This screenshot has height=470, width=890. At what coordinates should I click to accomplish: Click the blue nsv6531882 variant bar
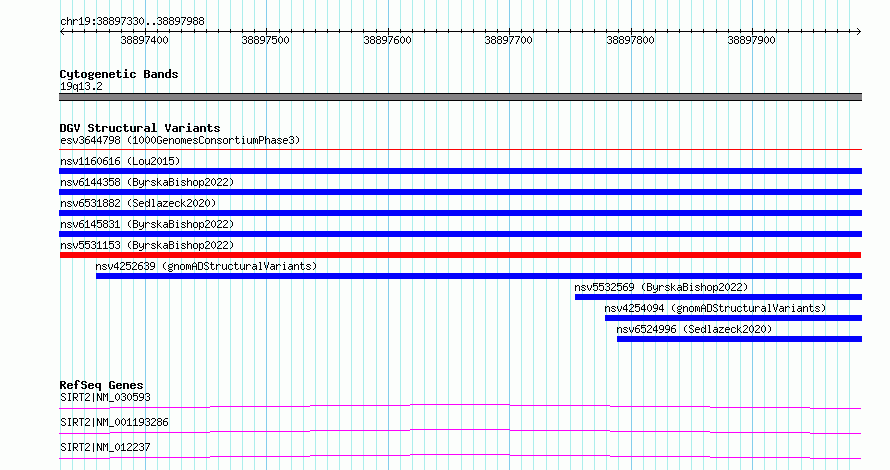pyautogui.click(x=460, y=213)
